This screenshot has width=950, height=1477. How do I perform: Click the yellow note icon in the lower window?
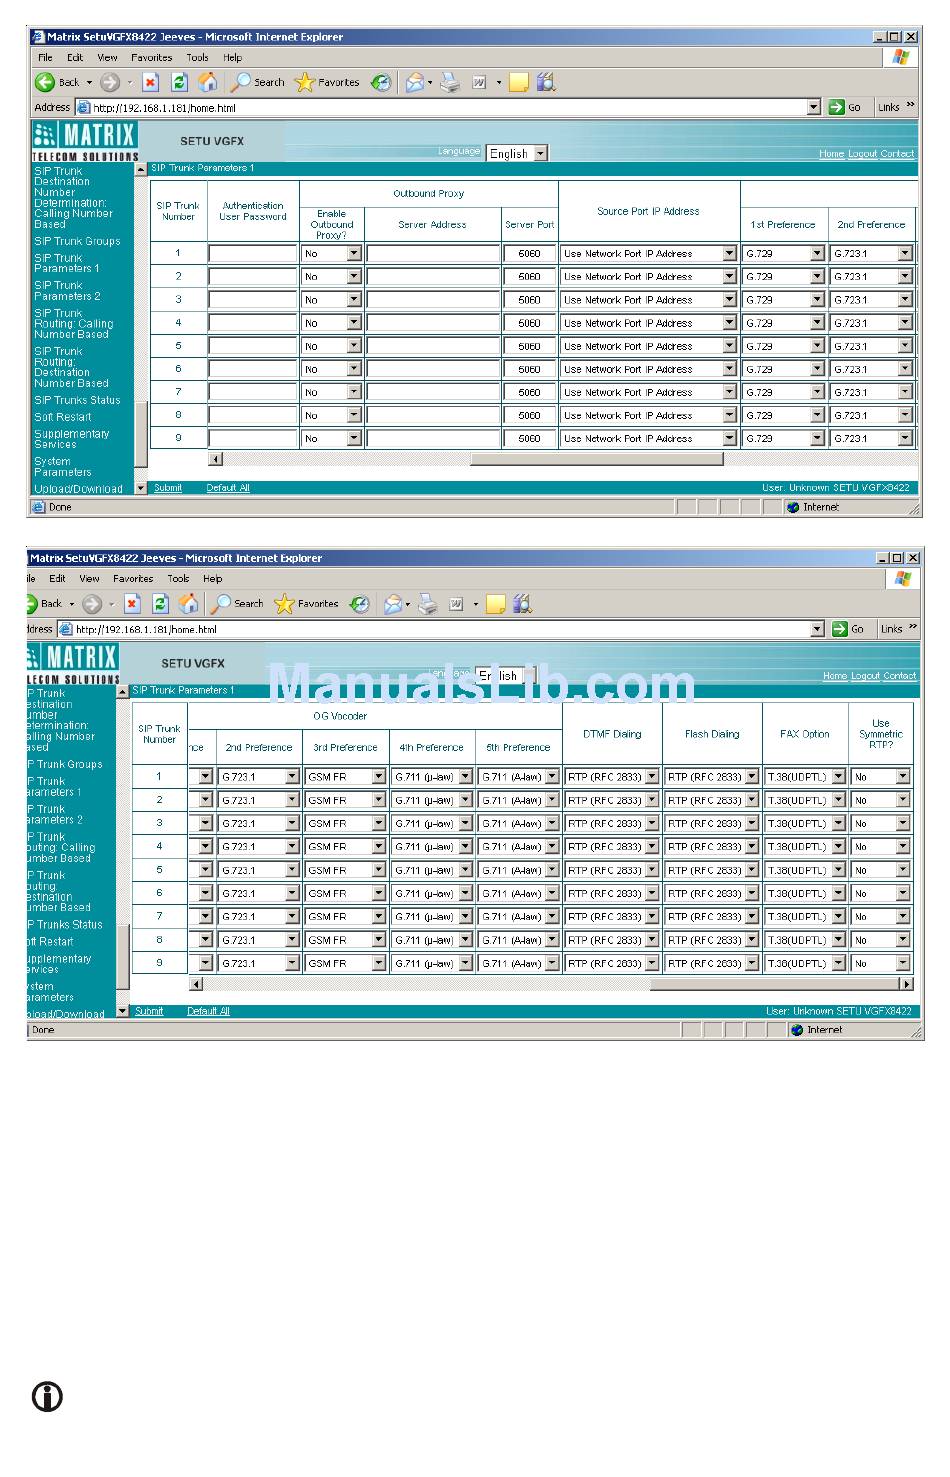[x=495, y=604]
